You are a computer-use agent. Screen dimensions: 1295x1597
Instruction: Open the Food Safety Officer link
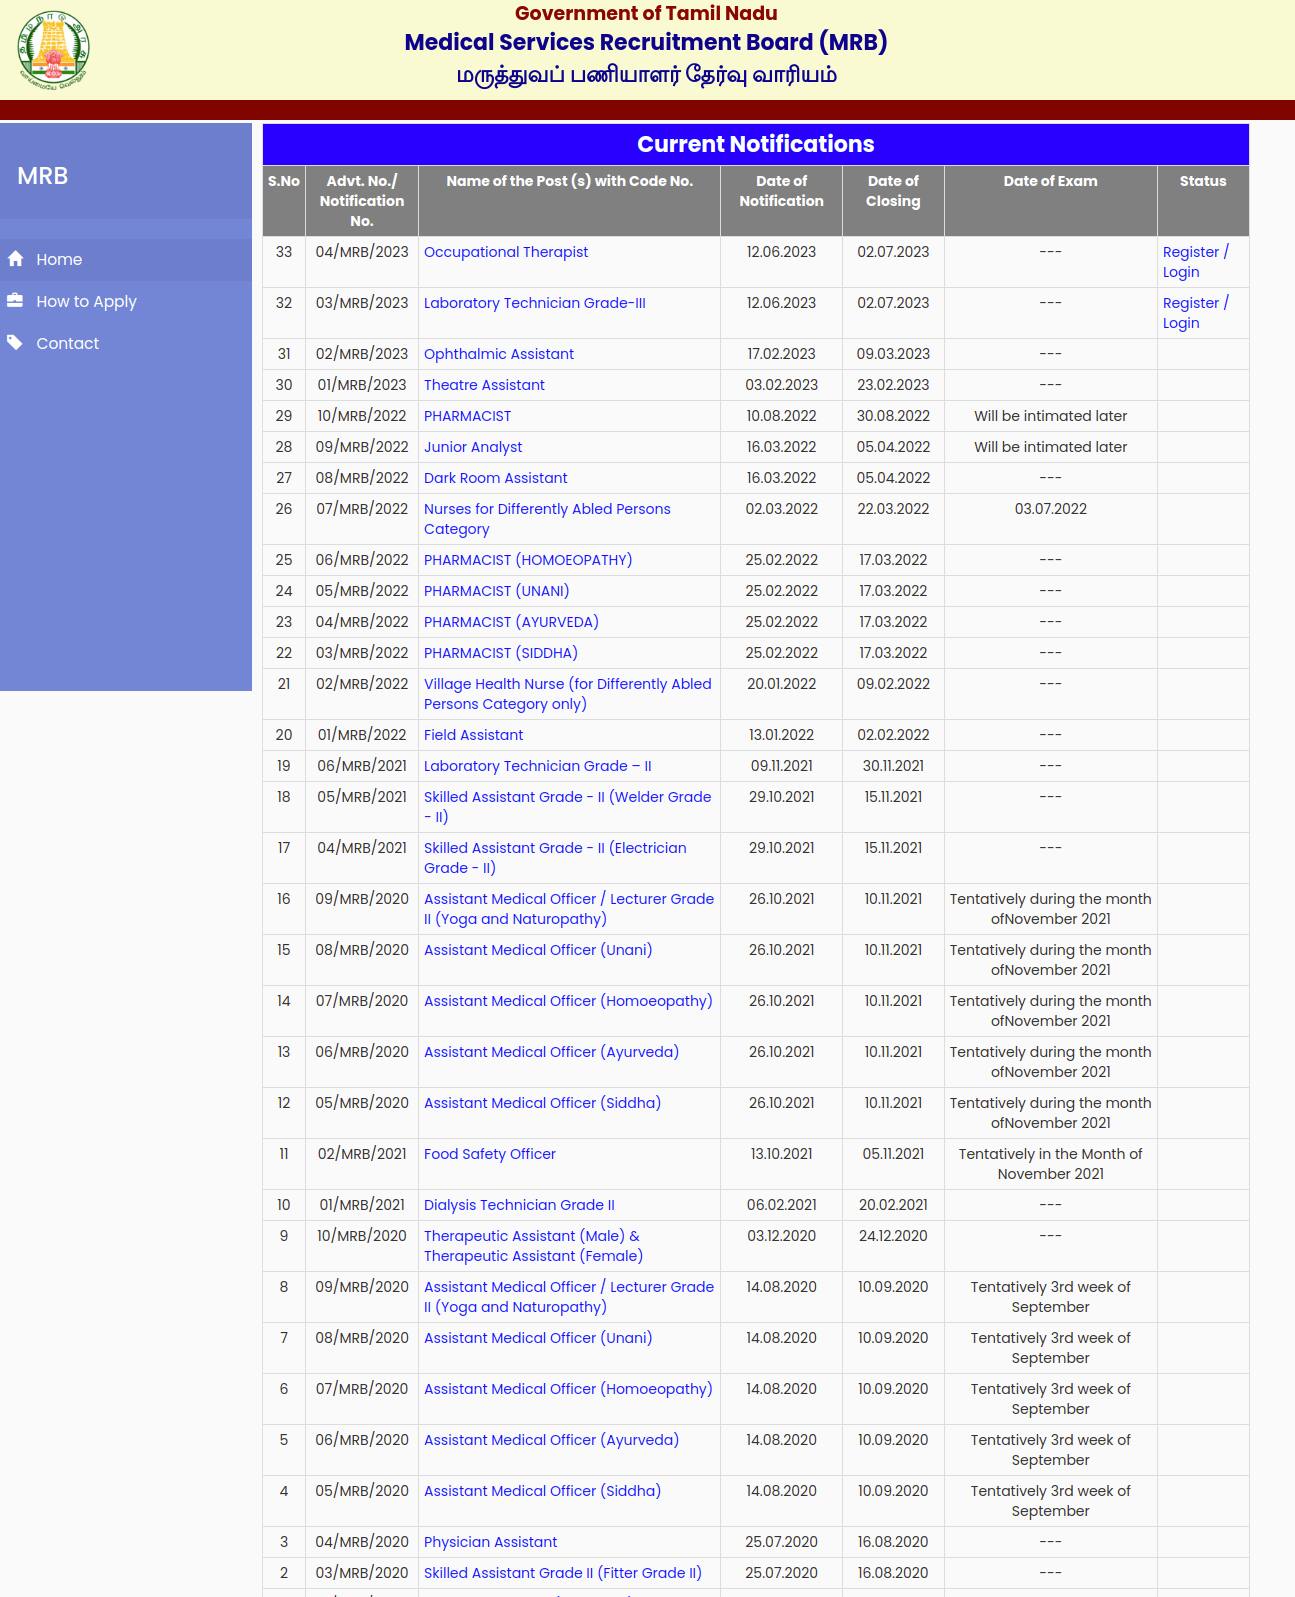pyautogui.click(x=490, y=1154)
